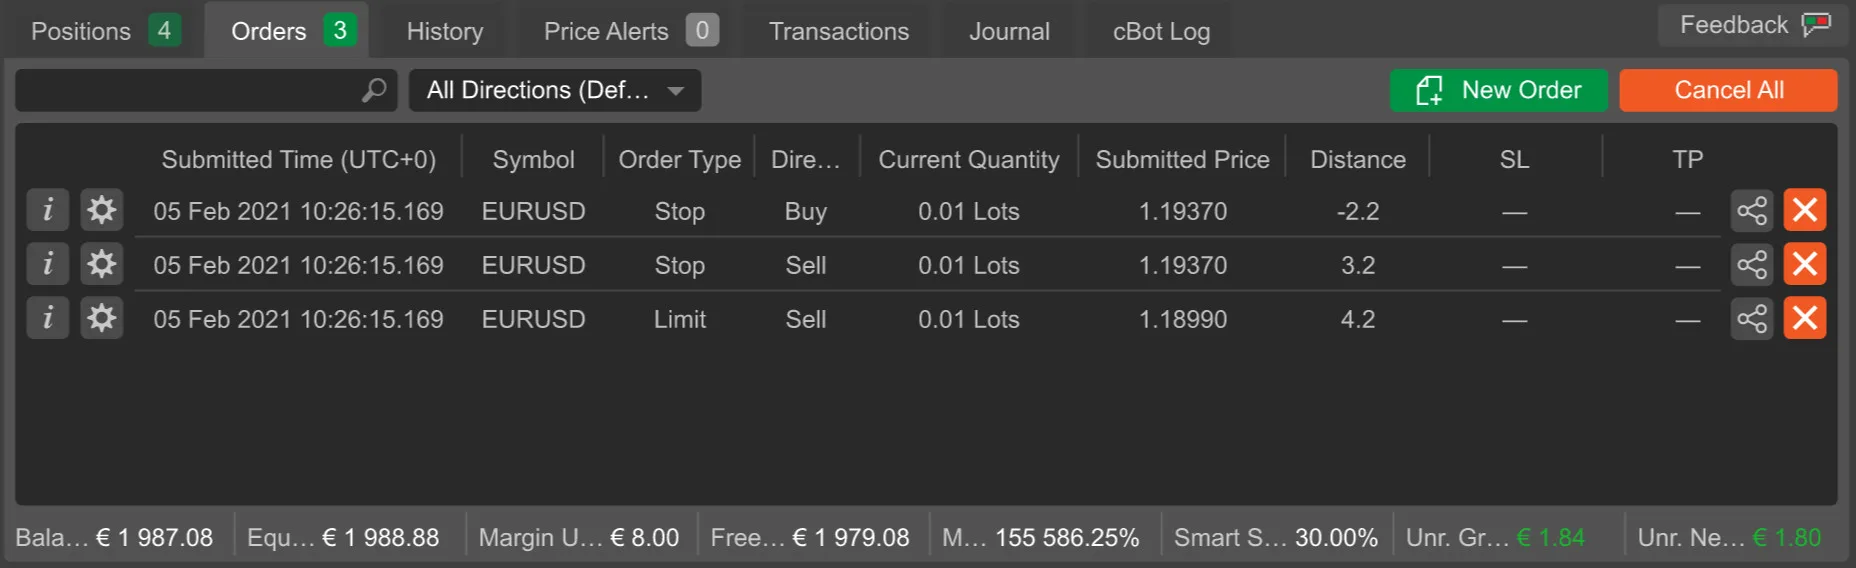Open the Price Alerts tab
Image resolution: width=1856 pixels, height=568 pixels.
629,31
